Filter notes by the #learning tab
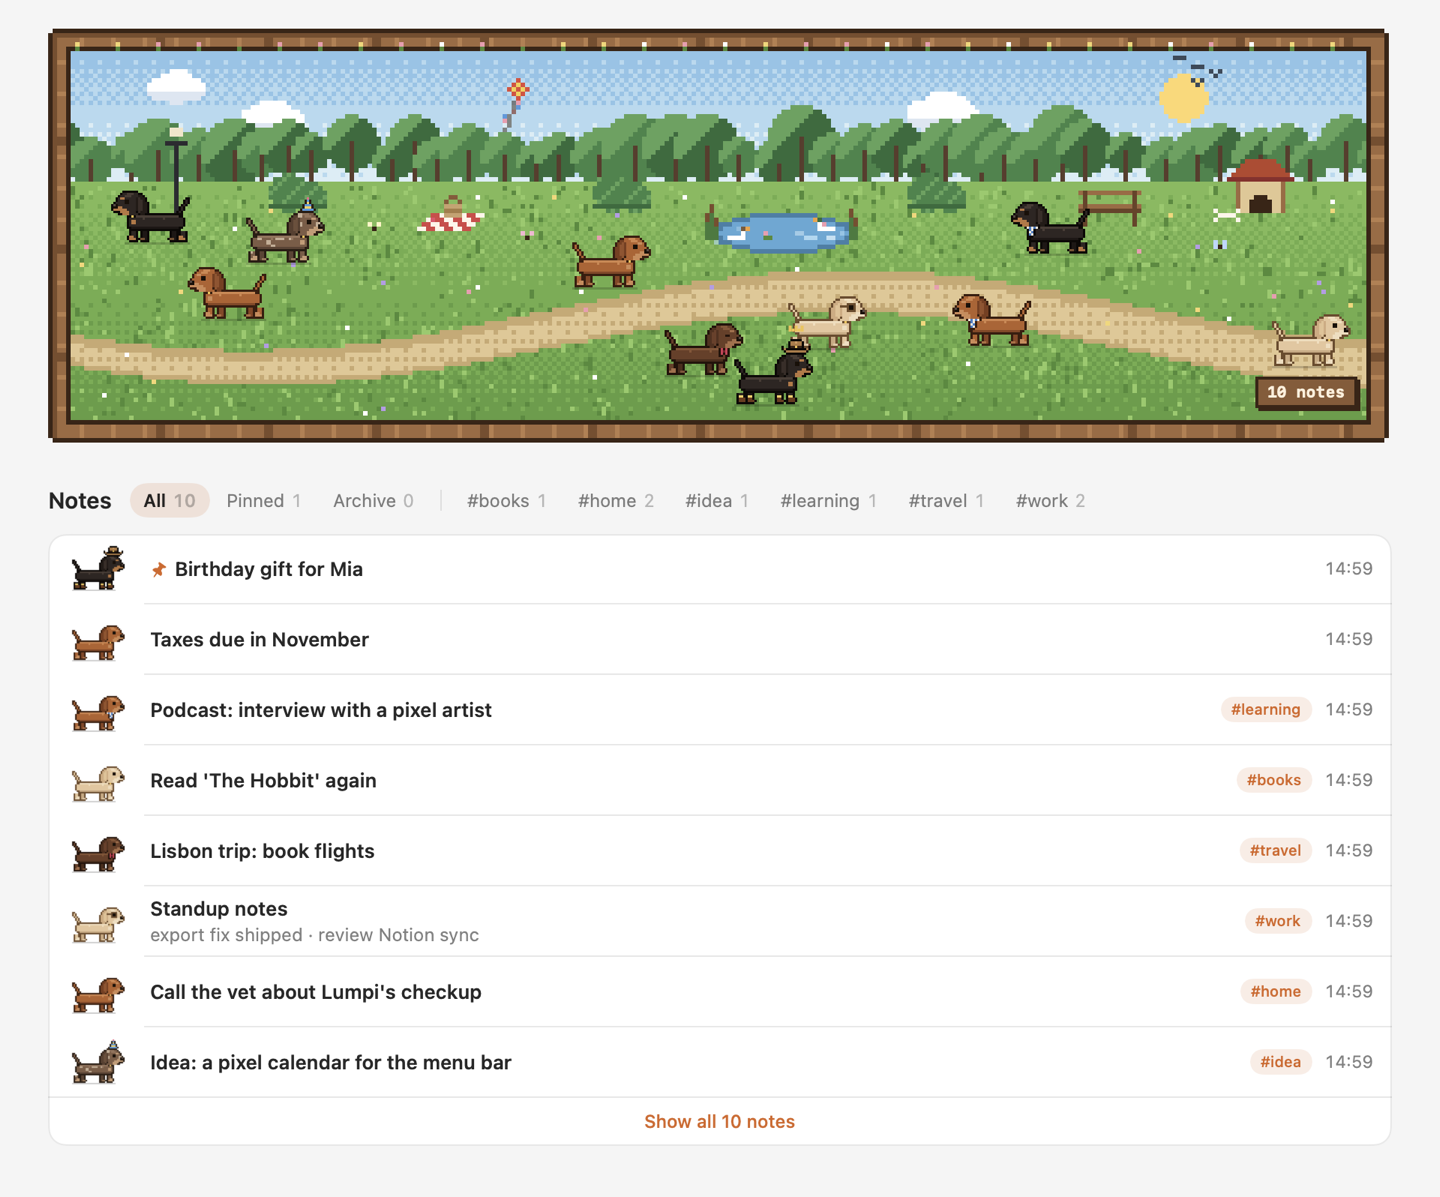 (x=829, y=501)
